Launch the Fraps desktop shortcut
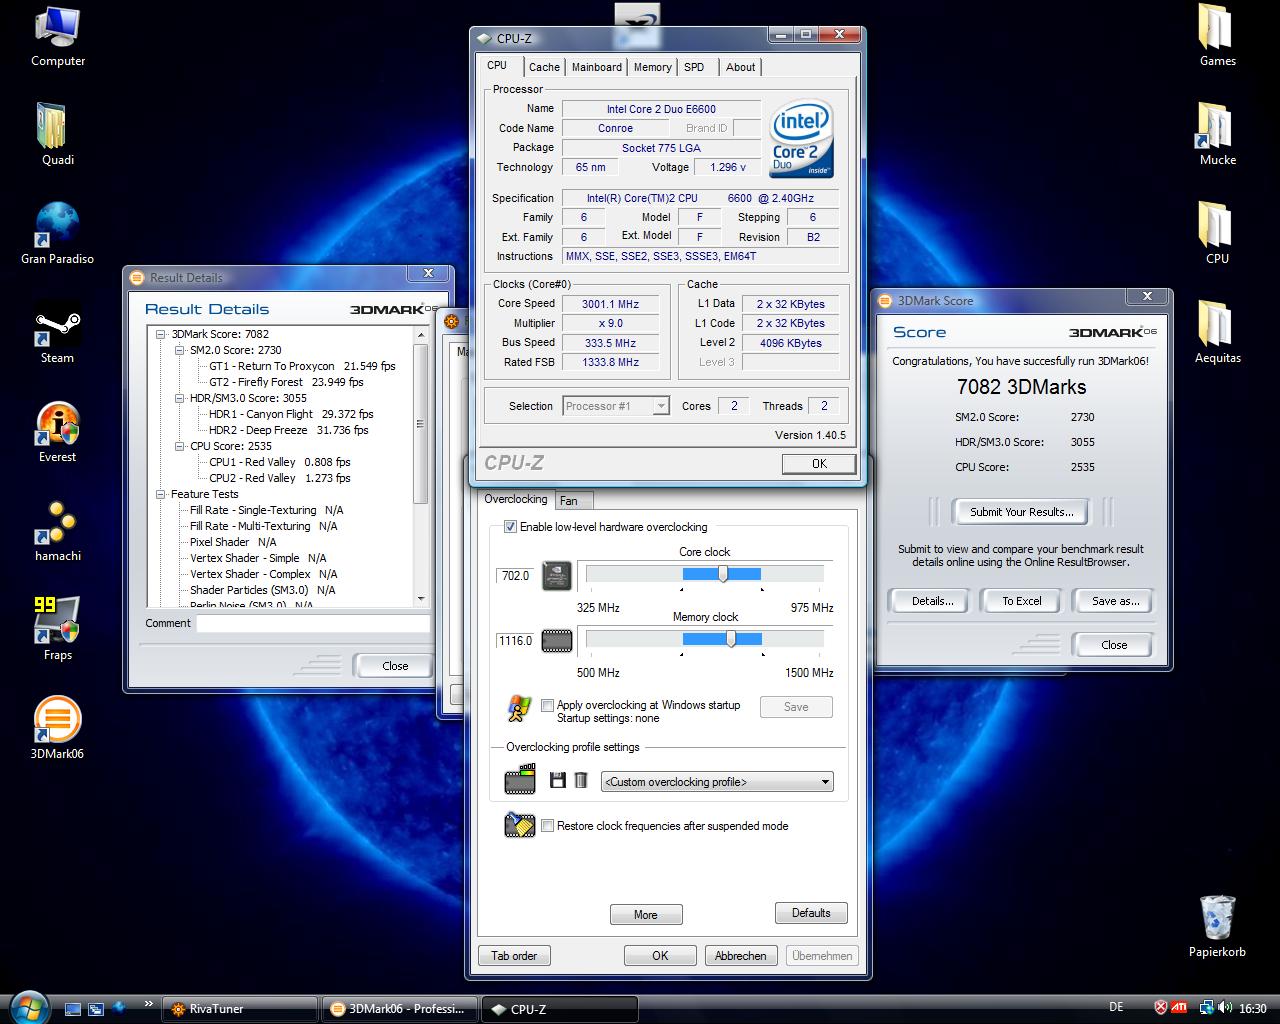The width and height of the screenshot is (1280, 1024). tap(57, 630)
